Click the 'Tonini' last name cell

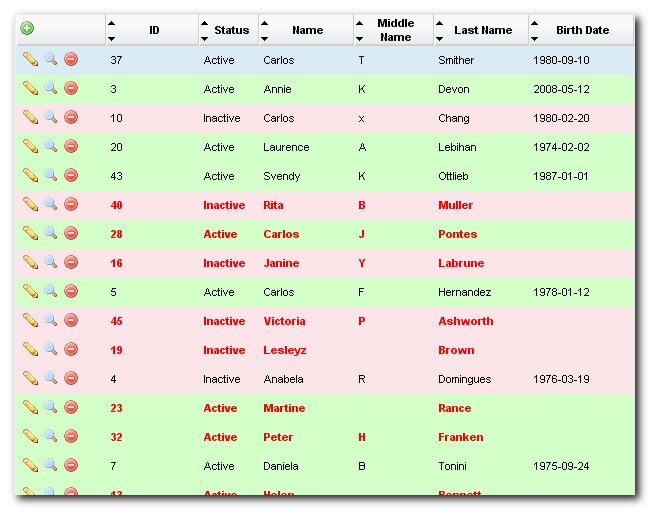[x=452, y=466]
